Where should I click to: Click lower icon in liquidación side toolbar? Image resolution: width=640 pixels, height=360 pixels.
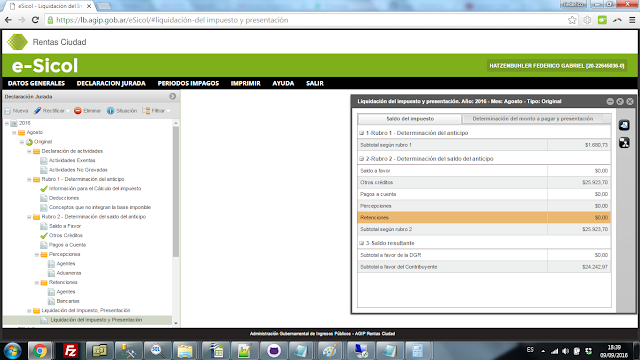pyautogui.click(x=624, y=142)
